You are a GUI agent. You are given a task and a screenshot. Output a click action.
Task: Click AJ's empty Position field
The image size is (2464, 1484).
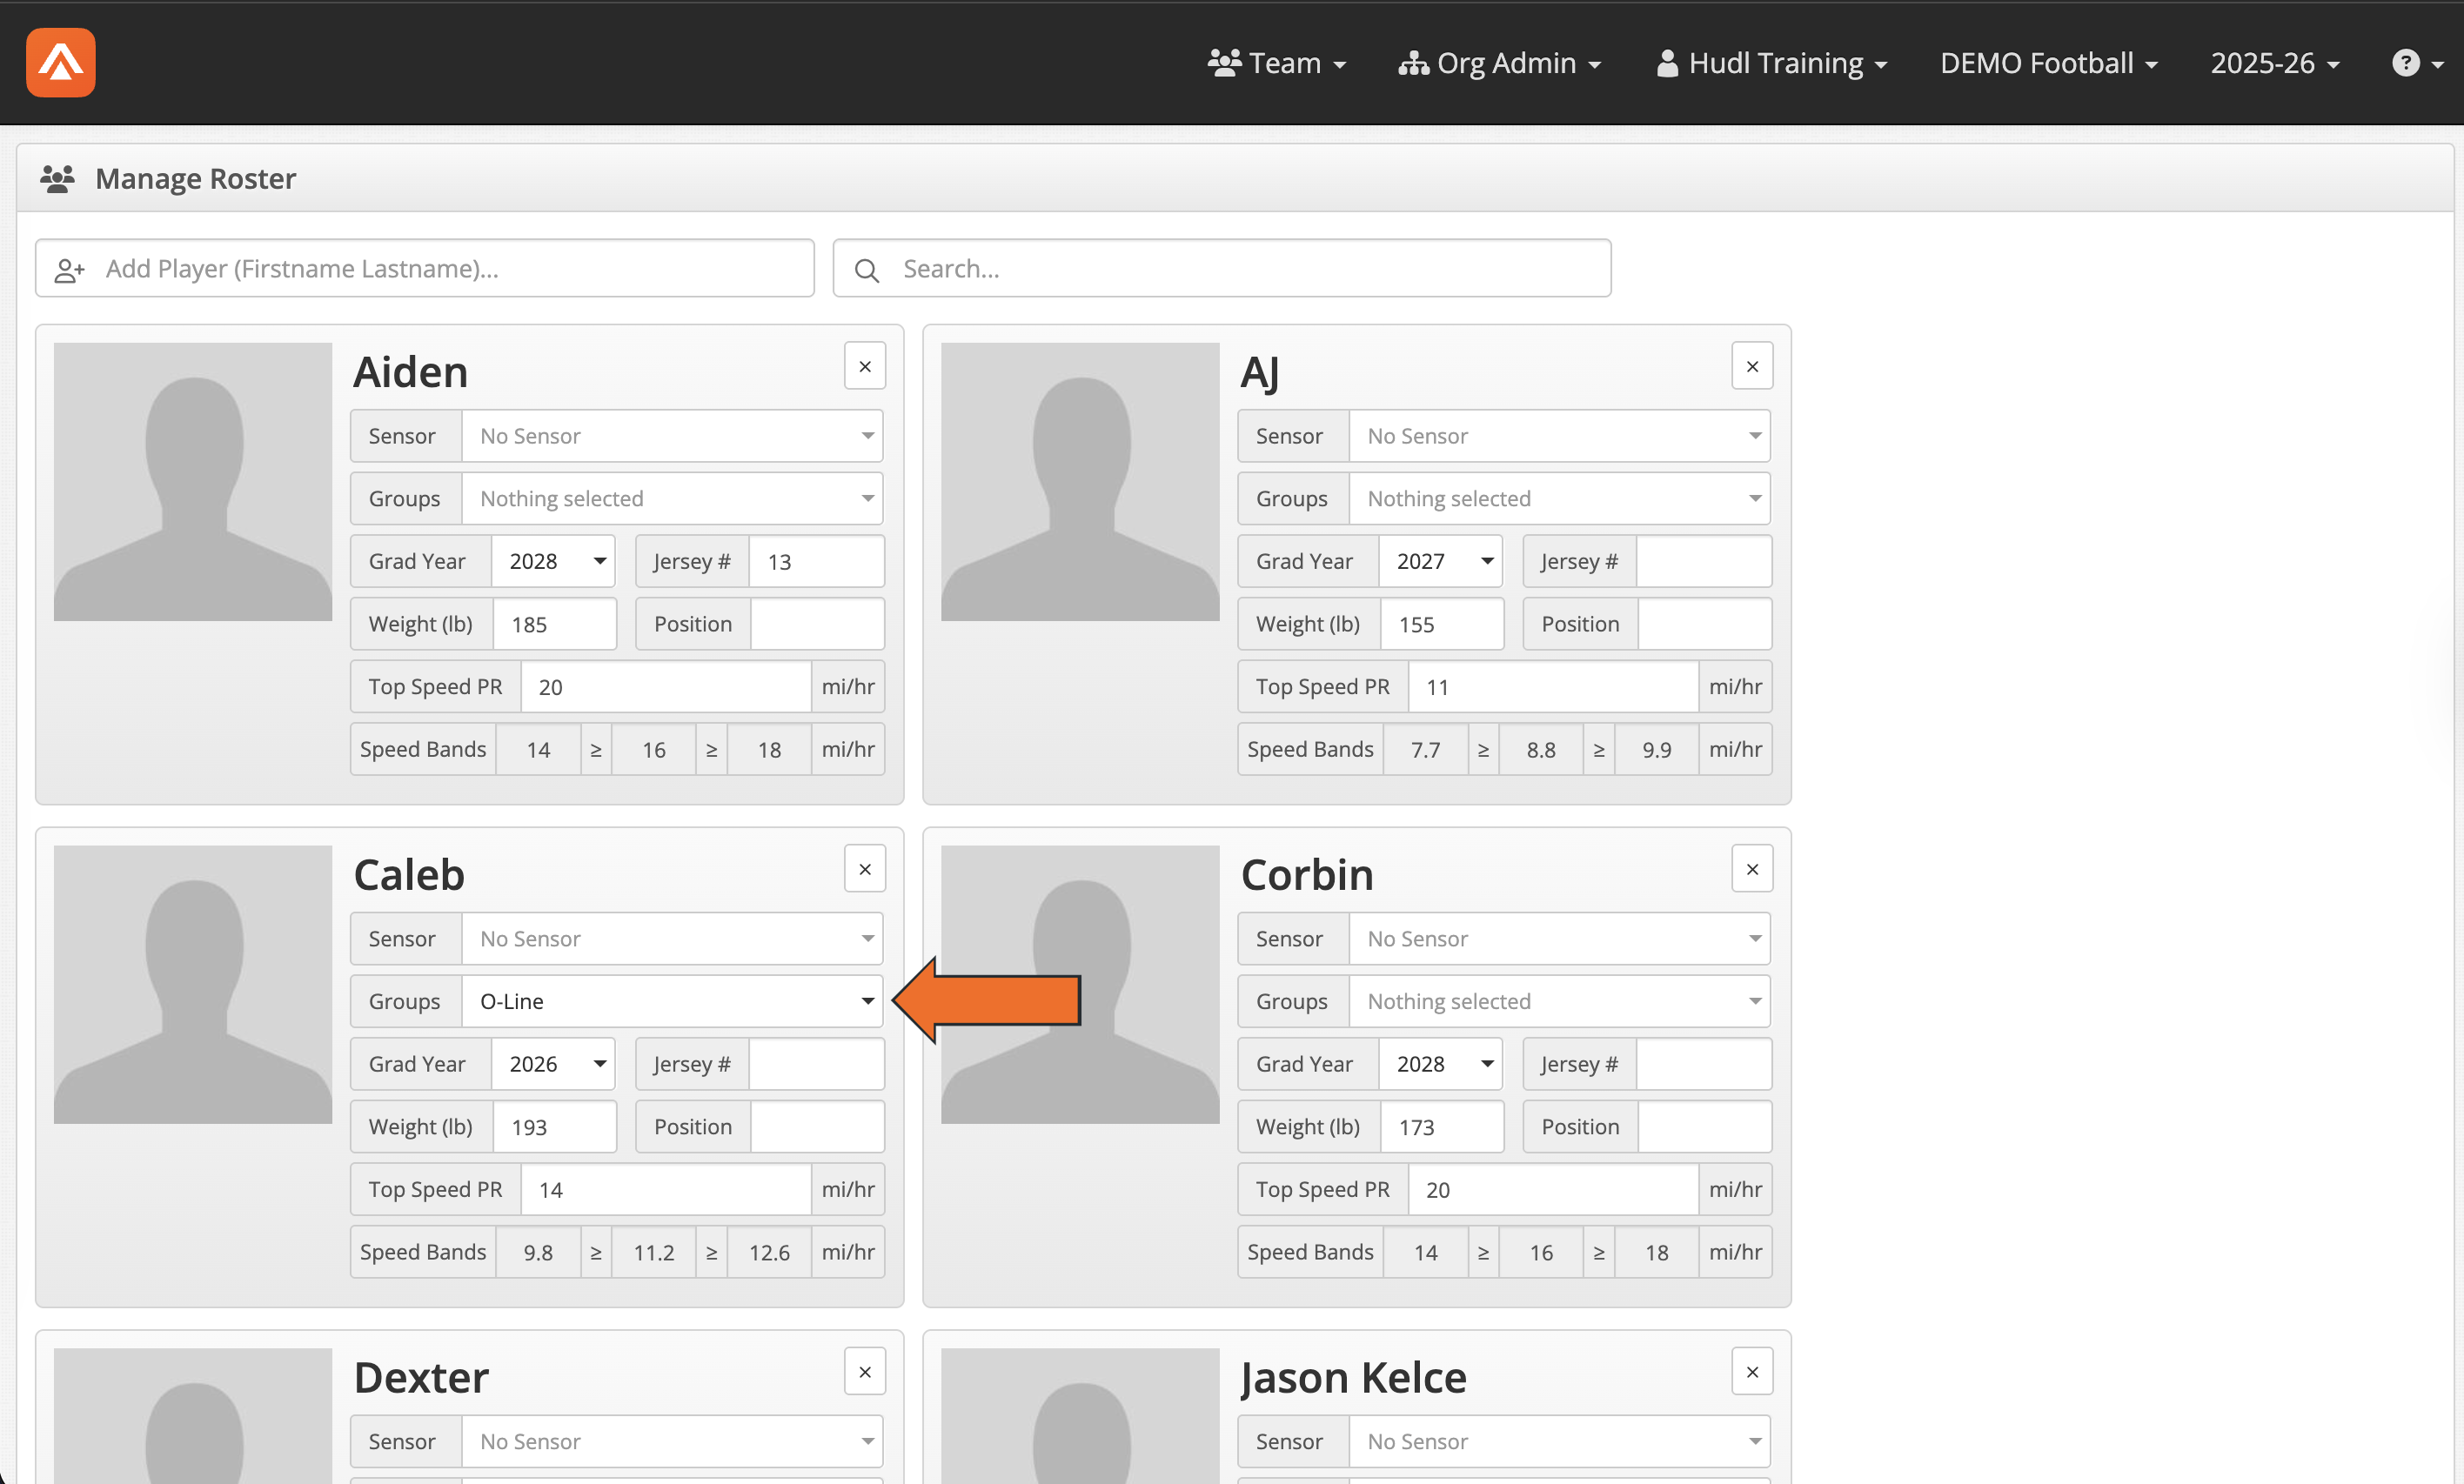coord(1704,624)
